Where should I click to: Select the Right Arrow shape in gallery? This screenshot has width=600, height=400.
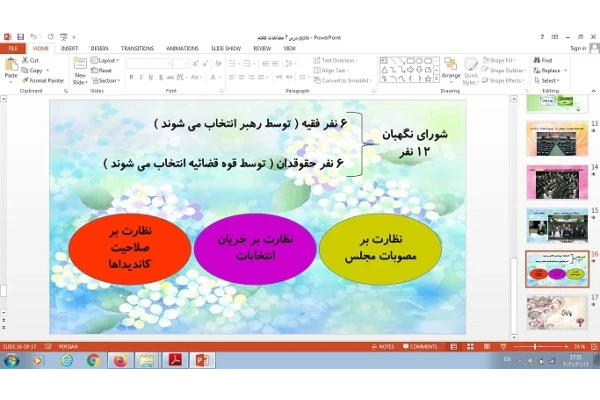(x=410, y=69)
